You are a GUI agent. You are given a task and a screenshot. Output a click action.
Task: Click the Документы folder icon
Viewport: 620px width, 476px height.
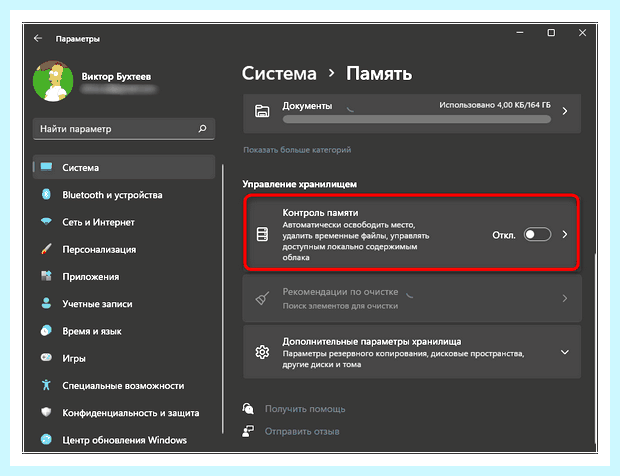pos(262,111)
